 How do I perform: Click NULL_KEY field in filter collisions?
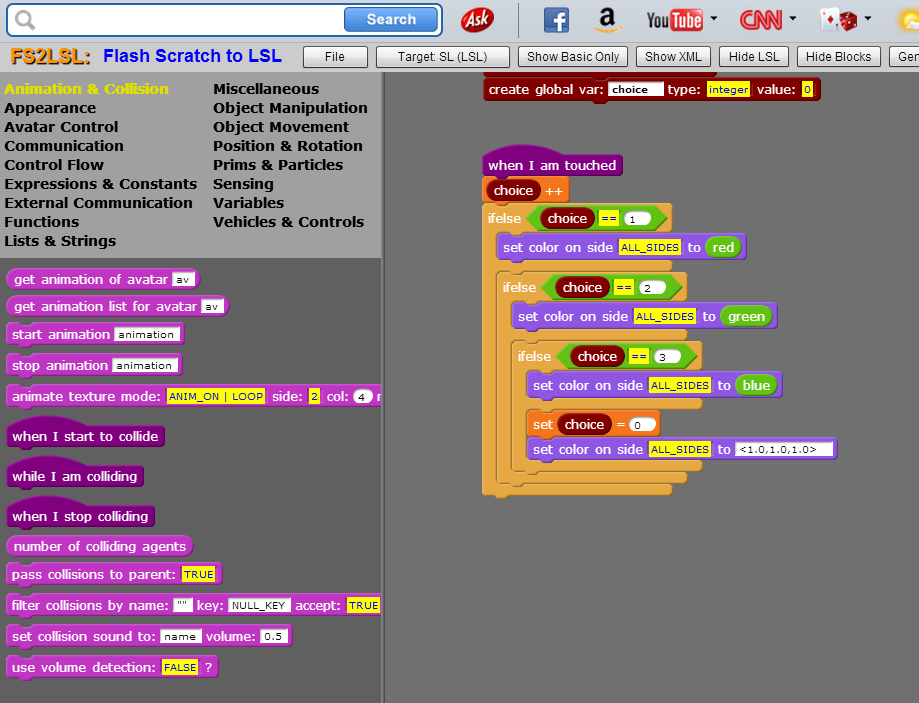point(258,606)
